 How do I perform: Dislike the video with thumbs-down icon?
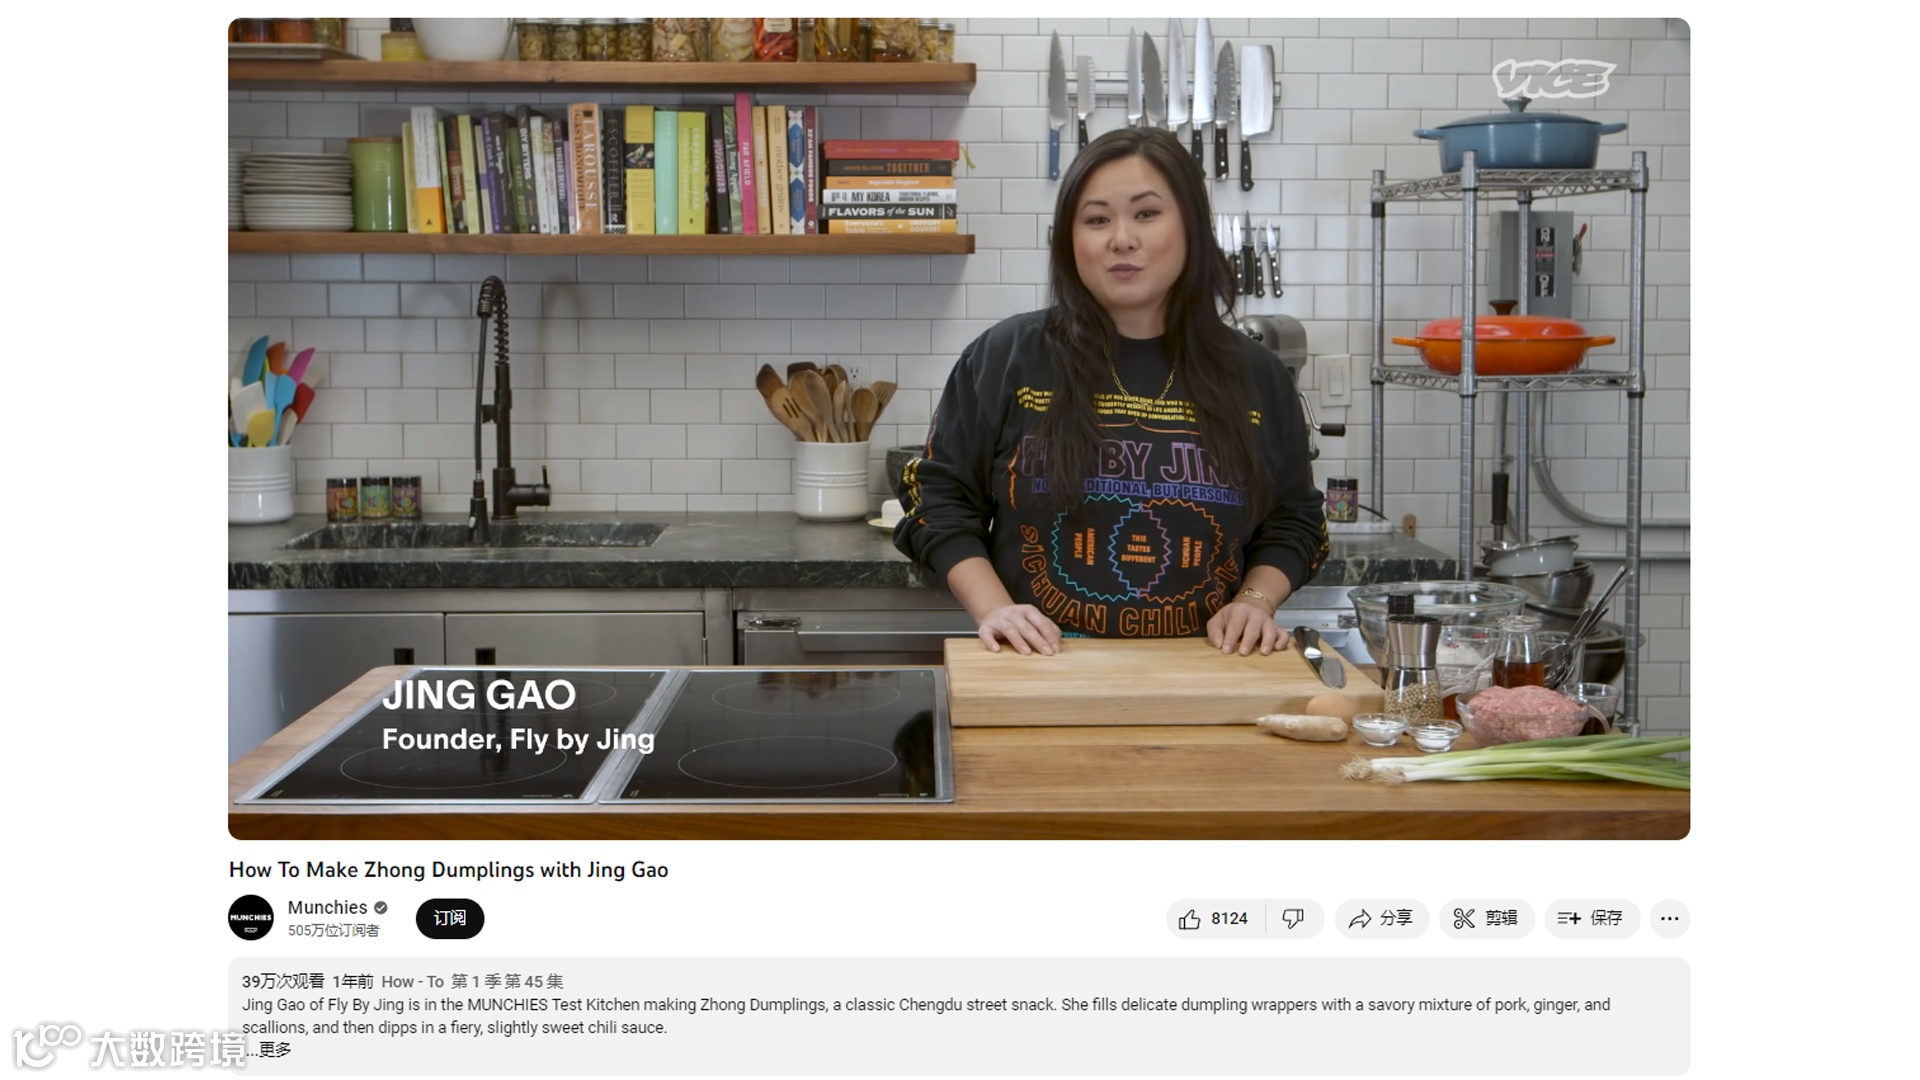tap(1293, 919)
